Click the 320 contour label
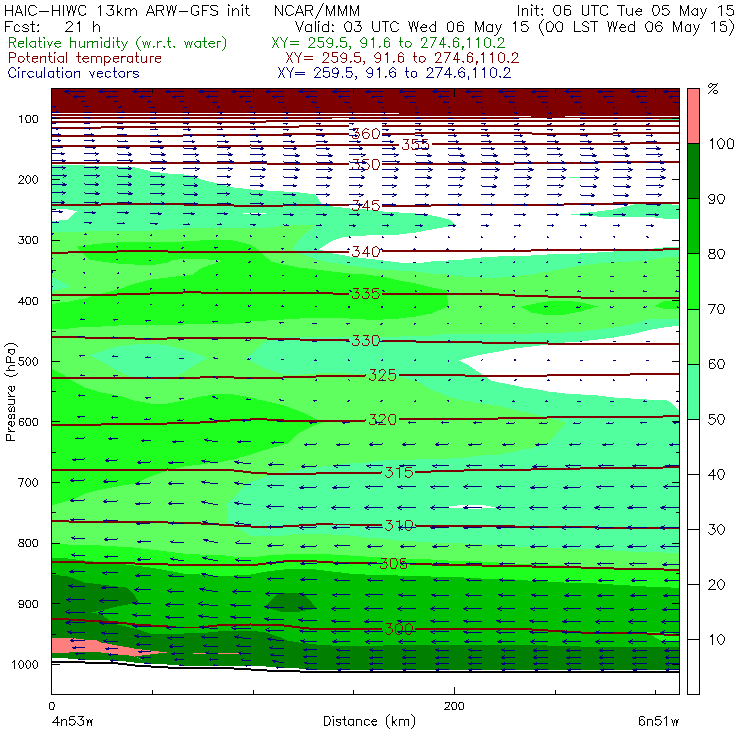Screen dimensions: 740x740 pyautogui.click(x=382, y=419)
